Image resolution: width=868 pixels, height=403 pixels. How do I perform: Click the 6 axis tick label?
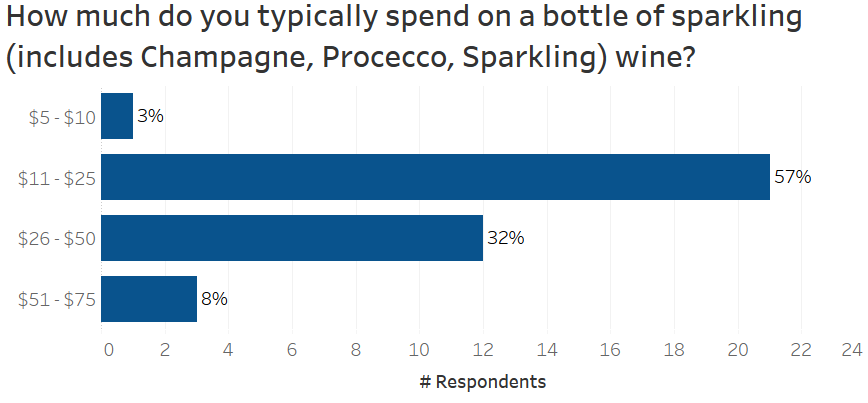tap(292, 349)
